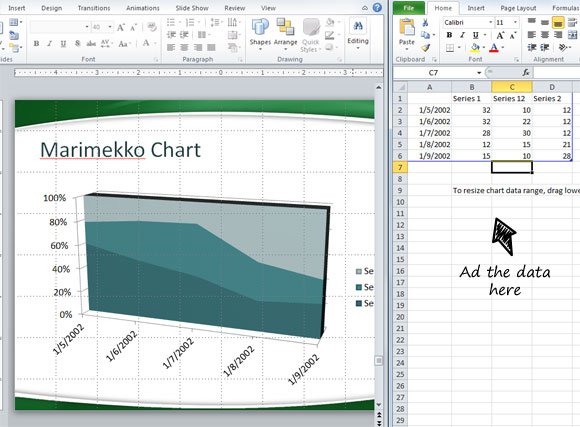
Task: Toggle Italic in Excel Font group
Action: (462, 35)
